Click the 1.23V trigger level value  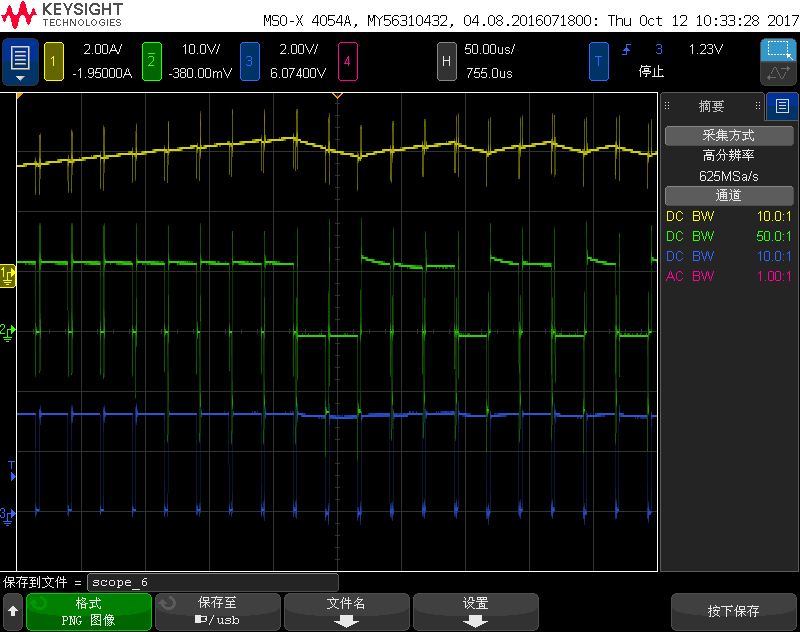[706, 49]
